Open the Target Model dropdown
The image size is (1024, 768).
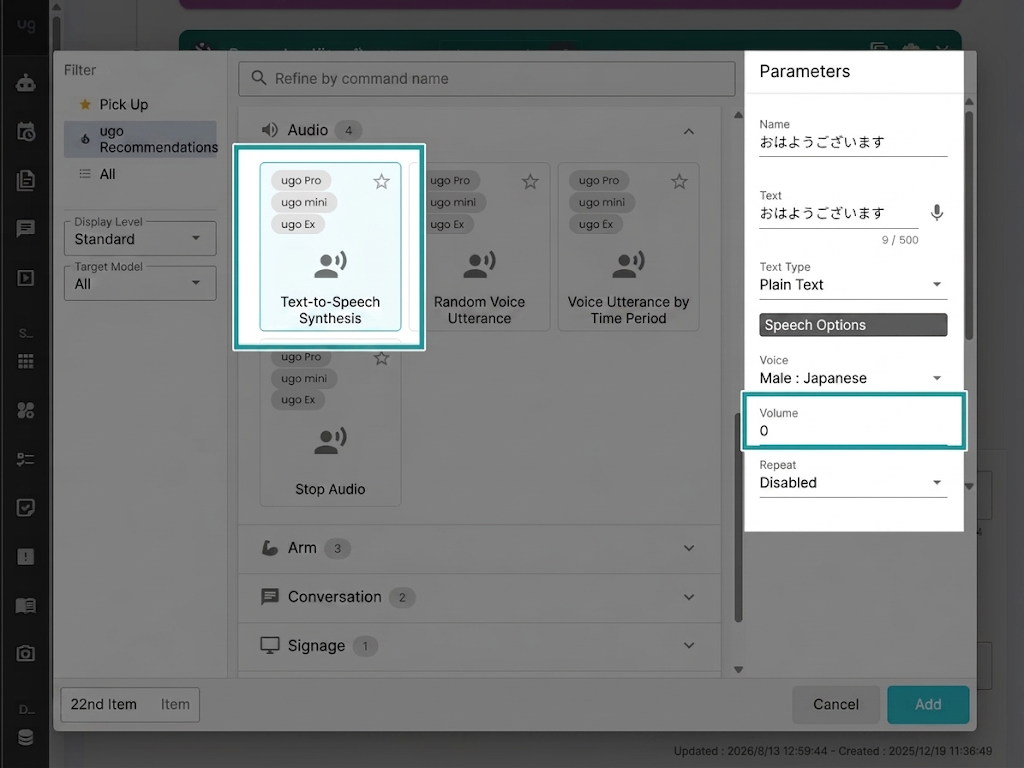coord(140,283)
